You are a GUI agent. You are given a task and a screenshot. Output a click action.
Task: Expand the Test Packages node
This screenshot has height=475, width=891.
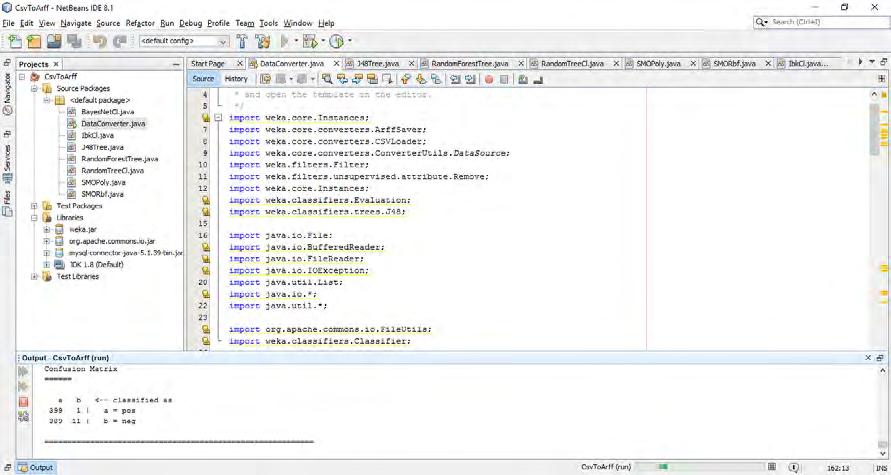(x=34, y=206)
